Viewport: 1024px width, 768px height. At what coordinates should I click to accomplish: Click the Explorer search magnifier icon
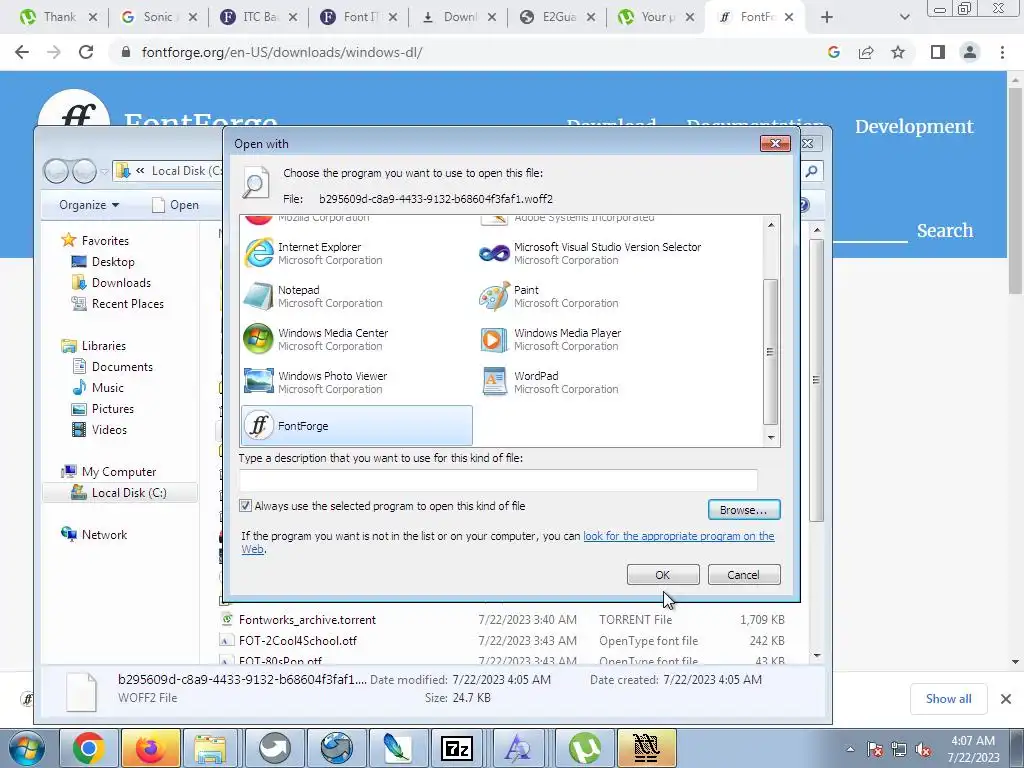point(811,171)
